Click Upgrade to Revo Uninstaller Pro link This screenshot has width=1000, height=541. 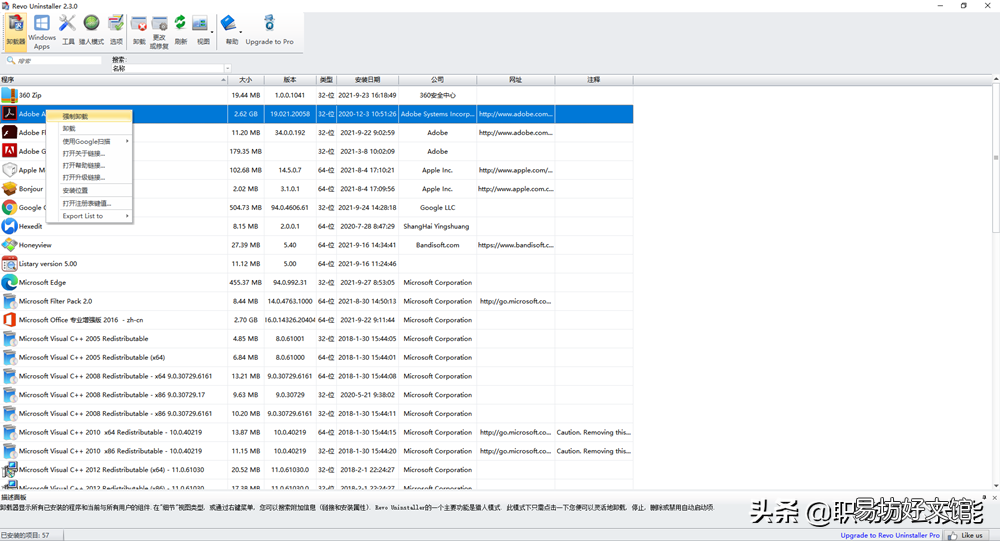pos(890,535)
